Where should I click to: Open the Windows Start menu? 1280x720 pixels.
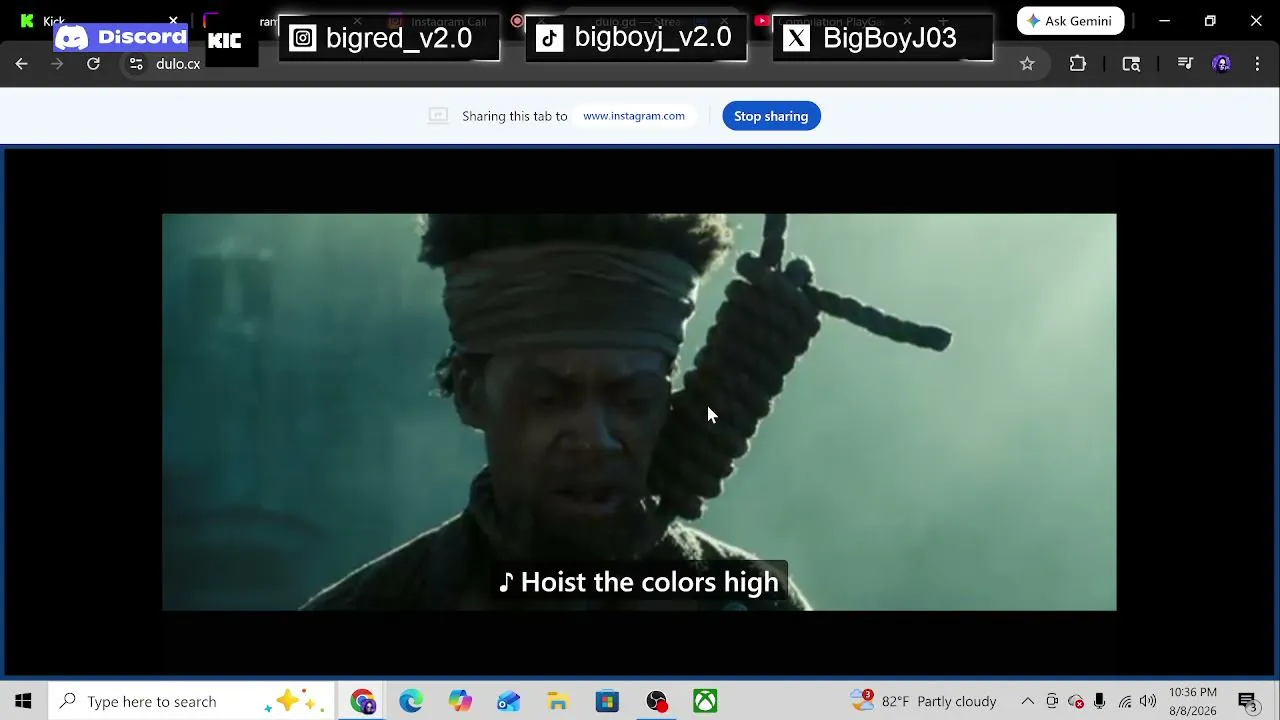(x=23, y=701)
